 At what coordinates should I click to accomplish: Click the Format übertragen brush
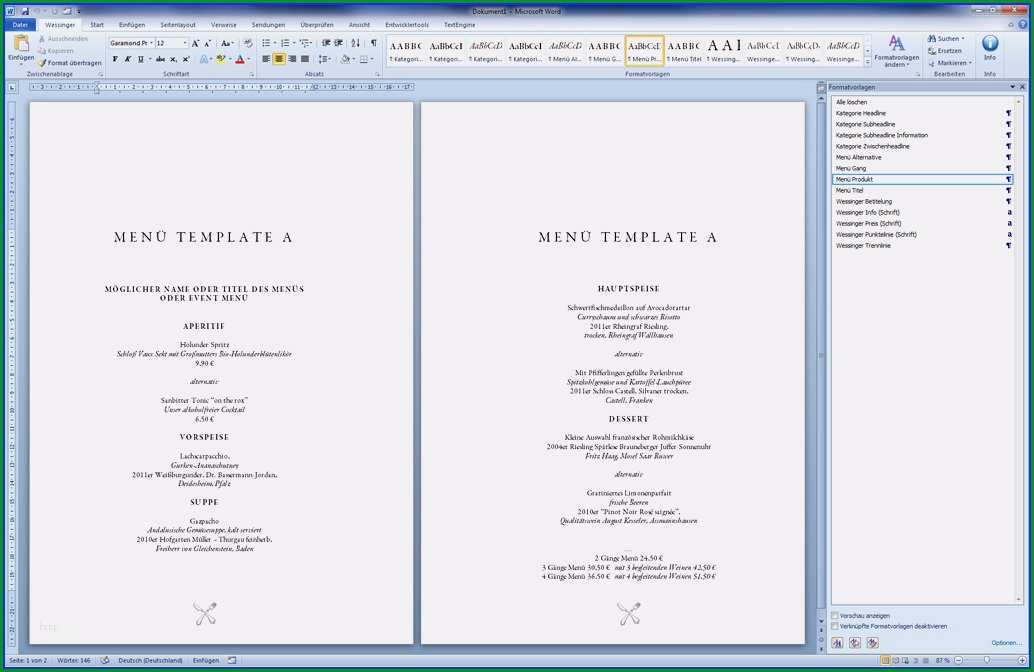pos(70,63)
